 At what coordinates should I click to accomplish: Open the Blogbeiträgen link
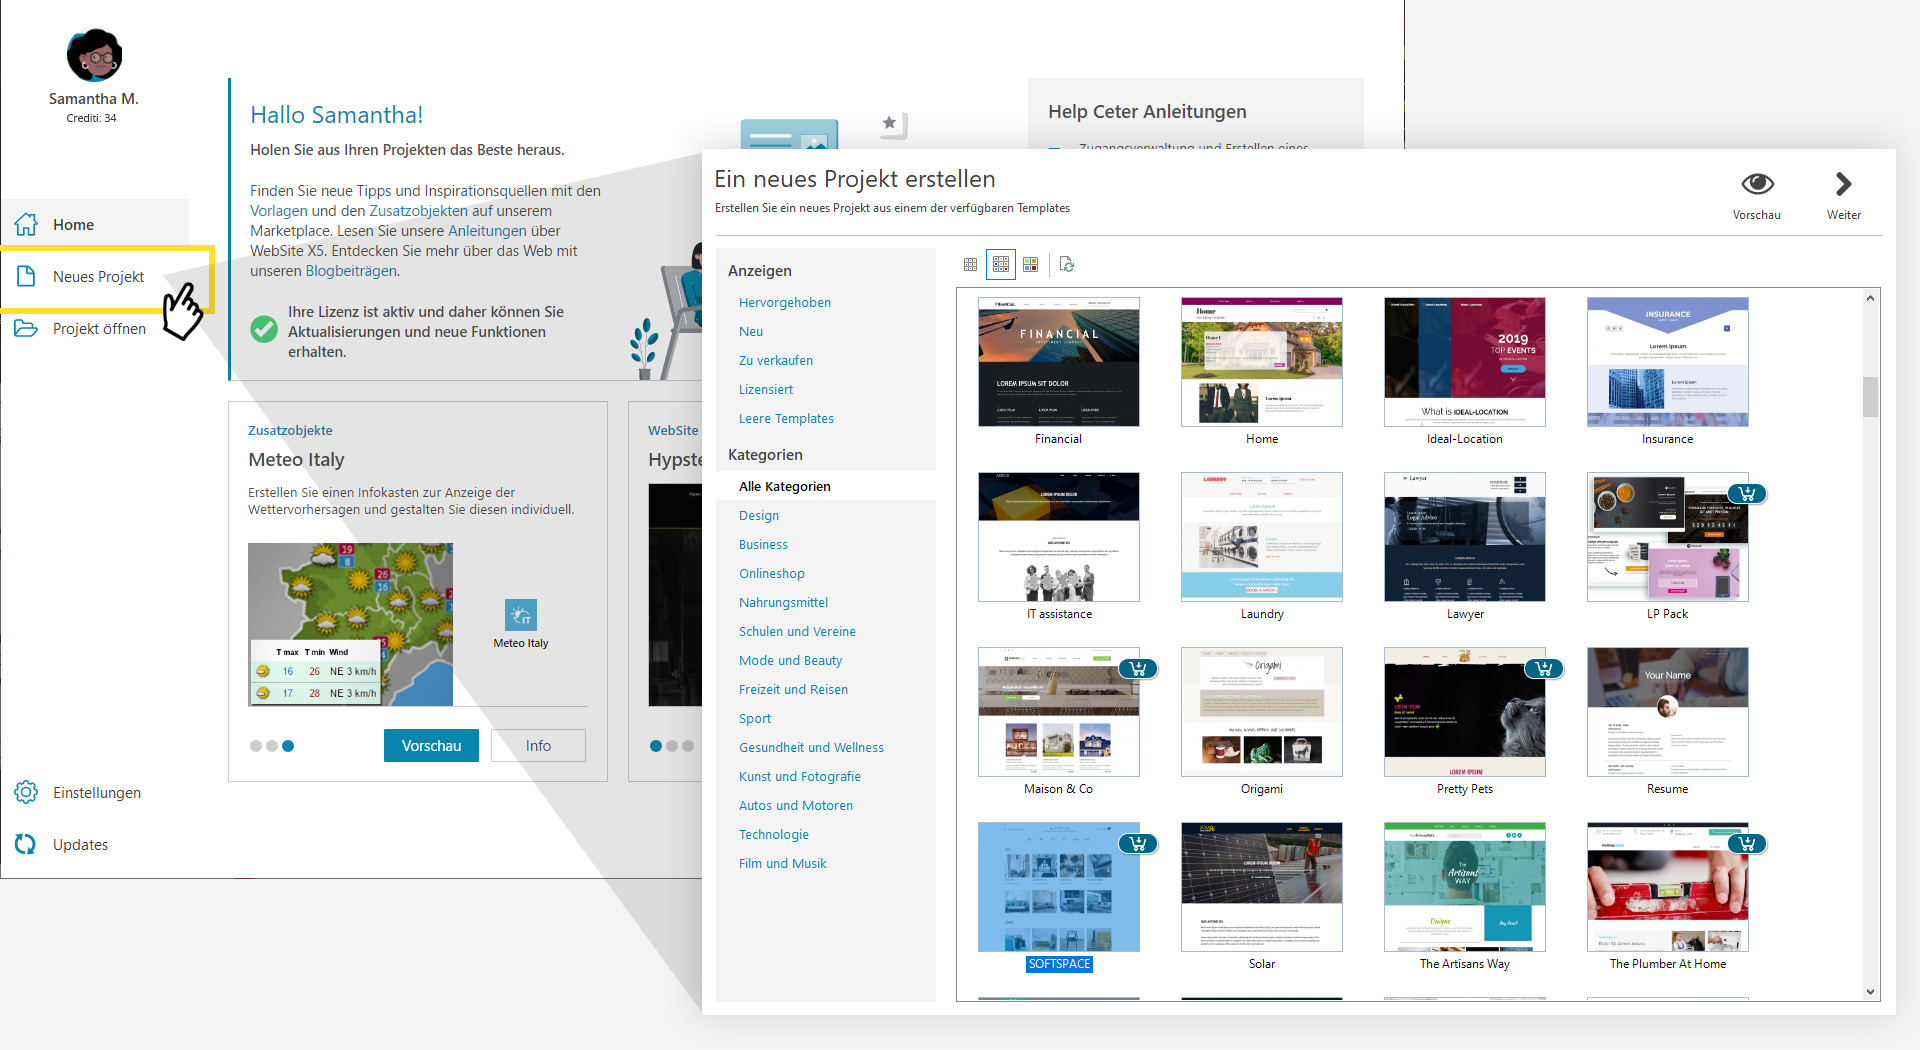tap(351, 271)
